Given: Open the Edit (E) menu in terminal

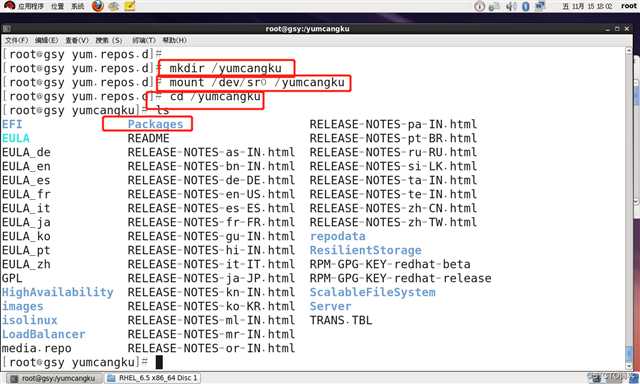Looking at the screenshot, I should [x=47, y=40].
